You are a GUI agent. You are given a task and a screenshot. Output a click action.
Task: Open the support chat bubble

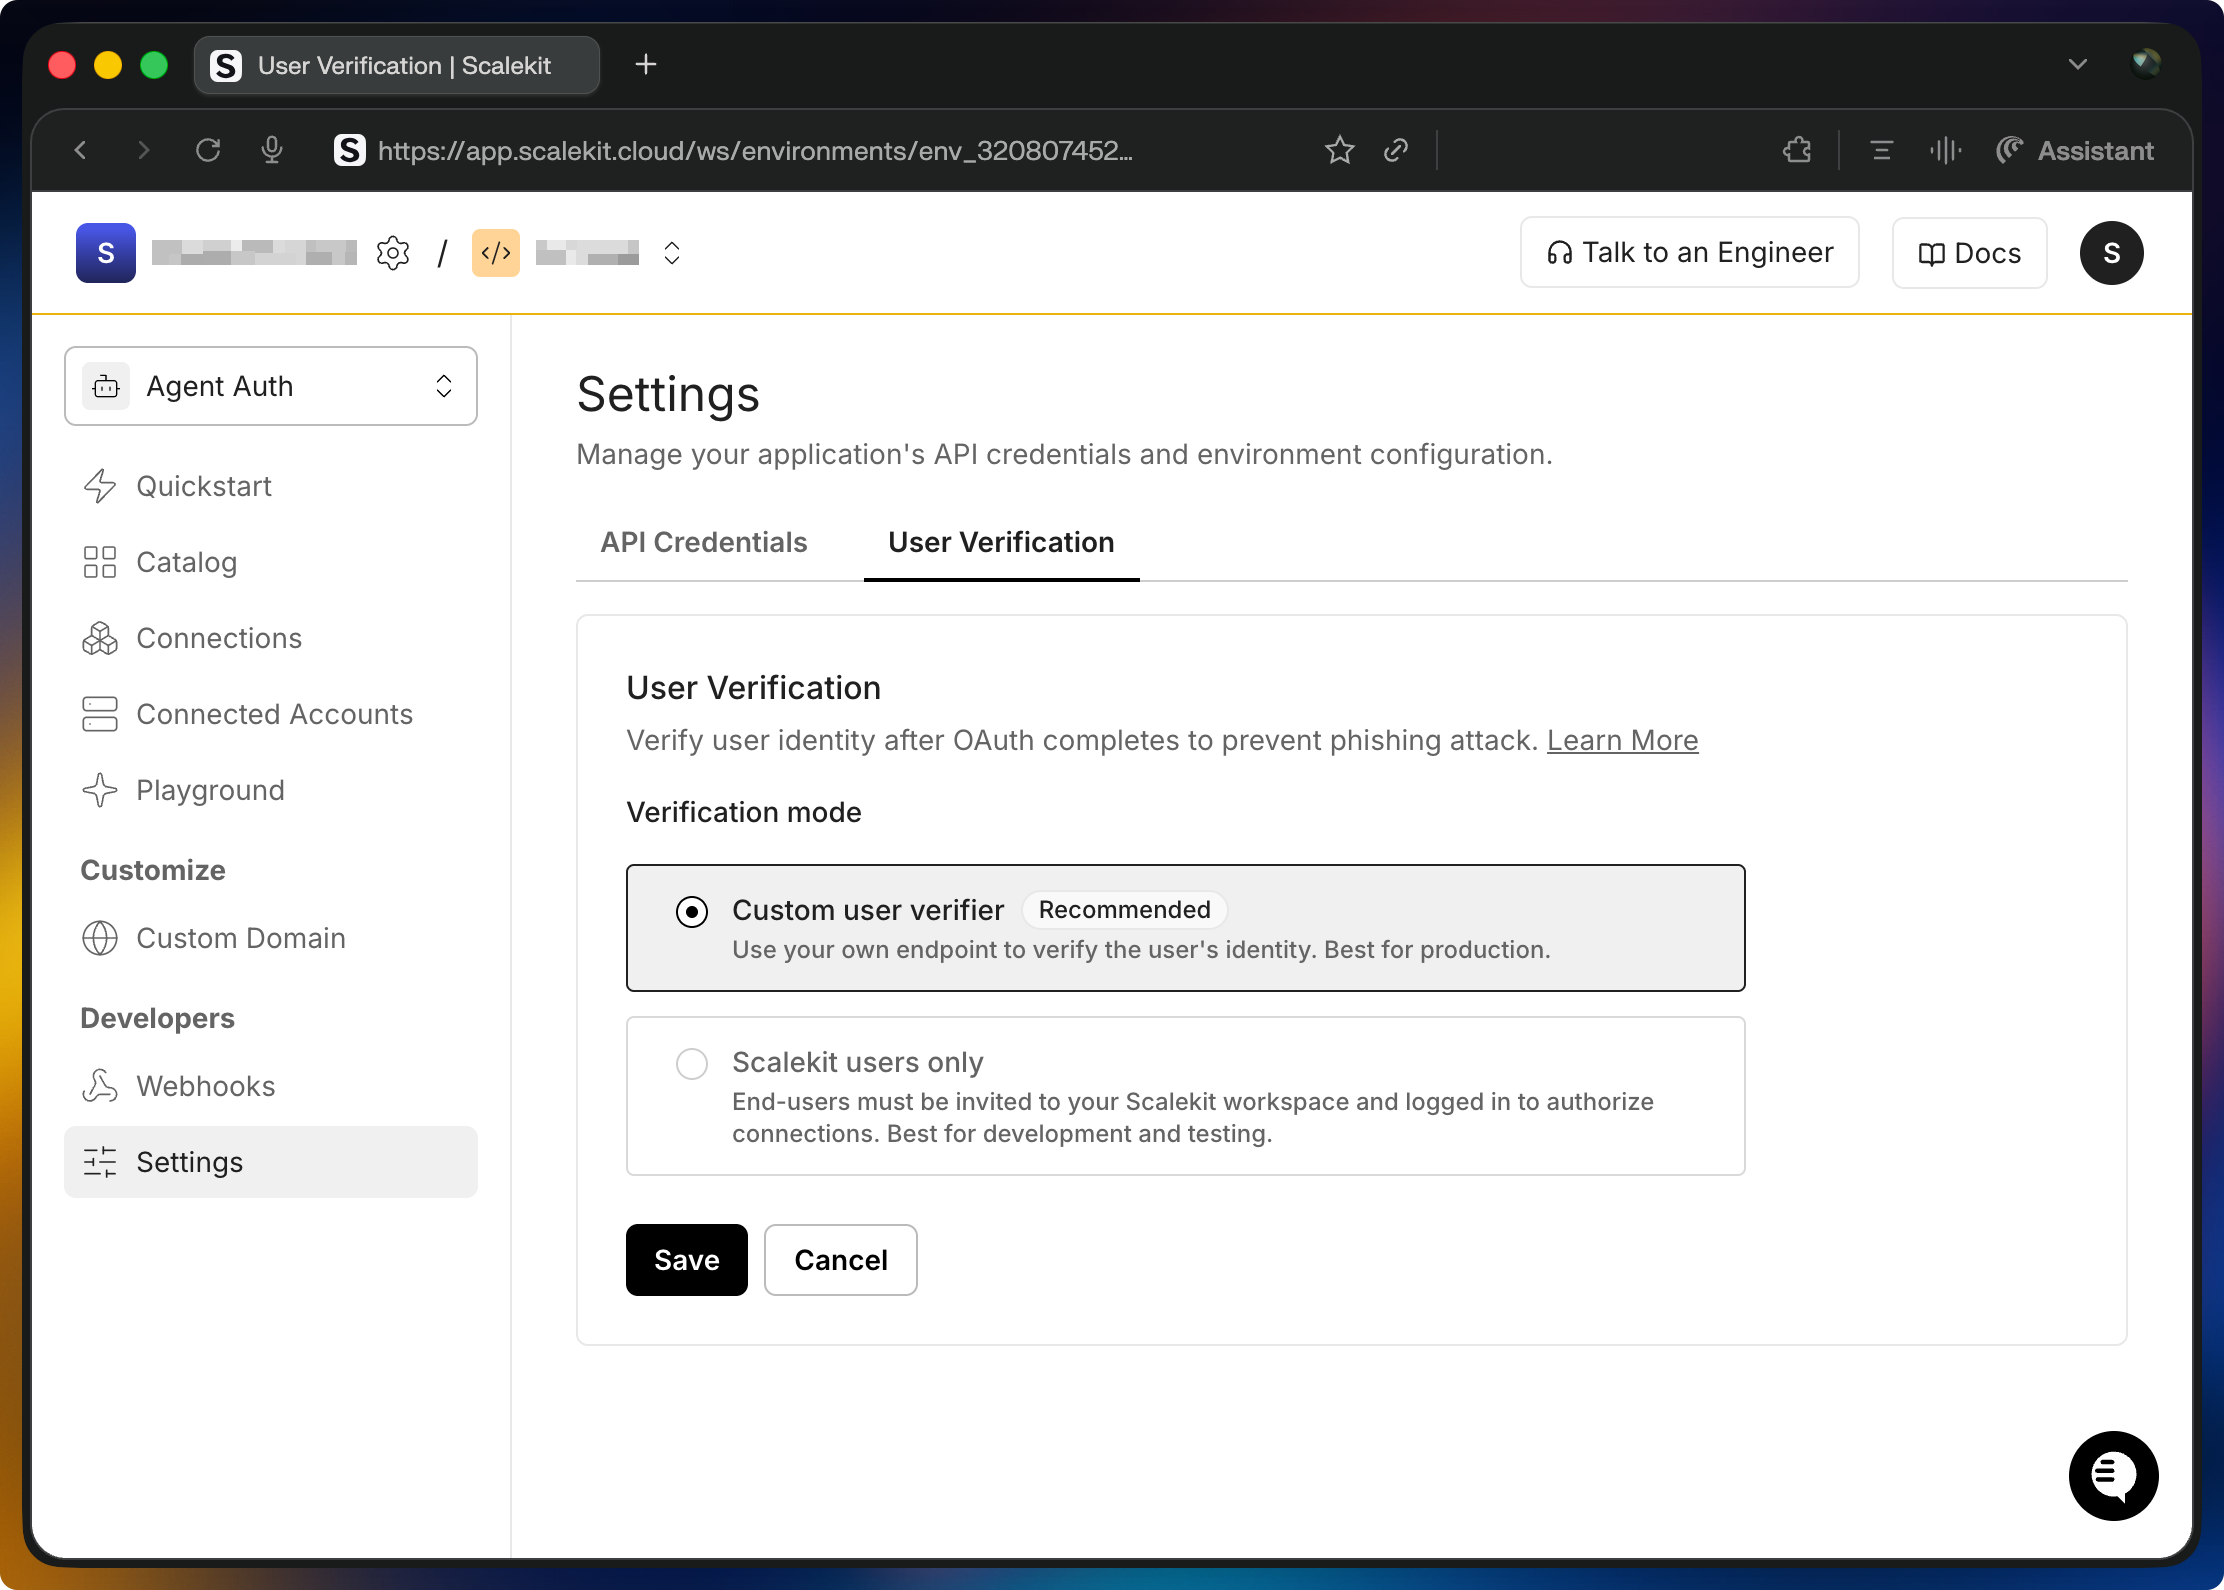pyautogui.click(x=2113, y=1476)
